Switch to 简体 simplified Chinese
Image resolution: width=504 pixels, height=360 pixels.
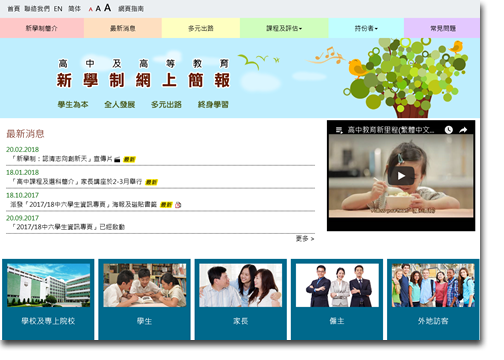click(x=74, y=9)
